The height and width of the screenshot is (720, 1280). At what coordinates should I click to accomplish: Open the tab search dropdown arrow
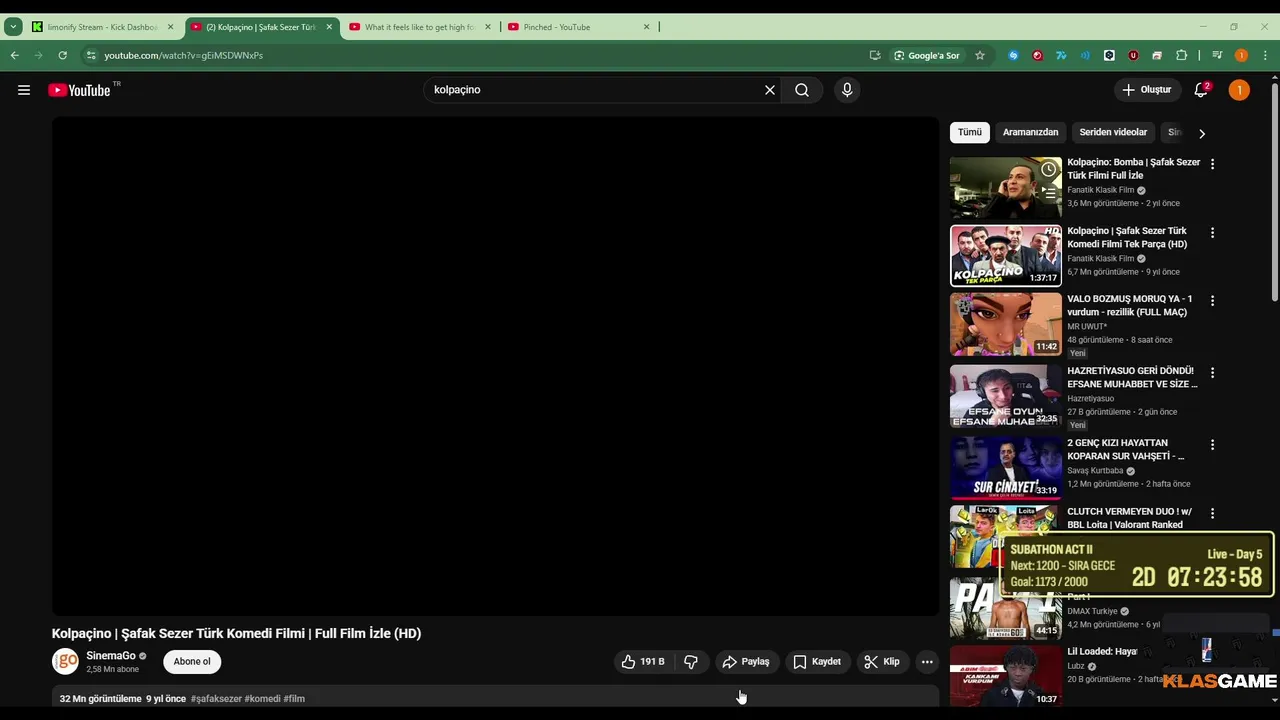[x=13, y=27]
